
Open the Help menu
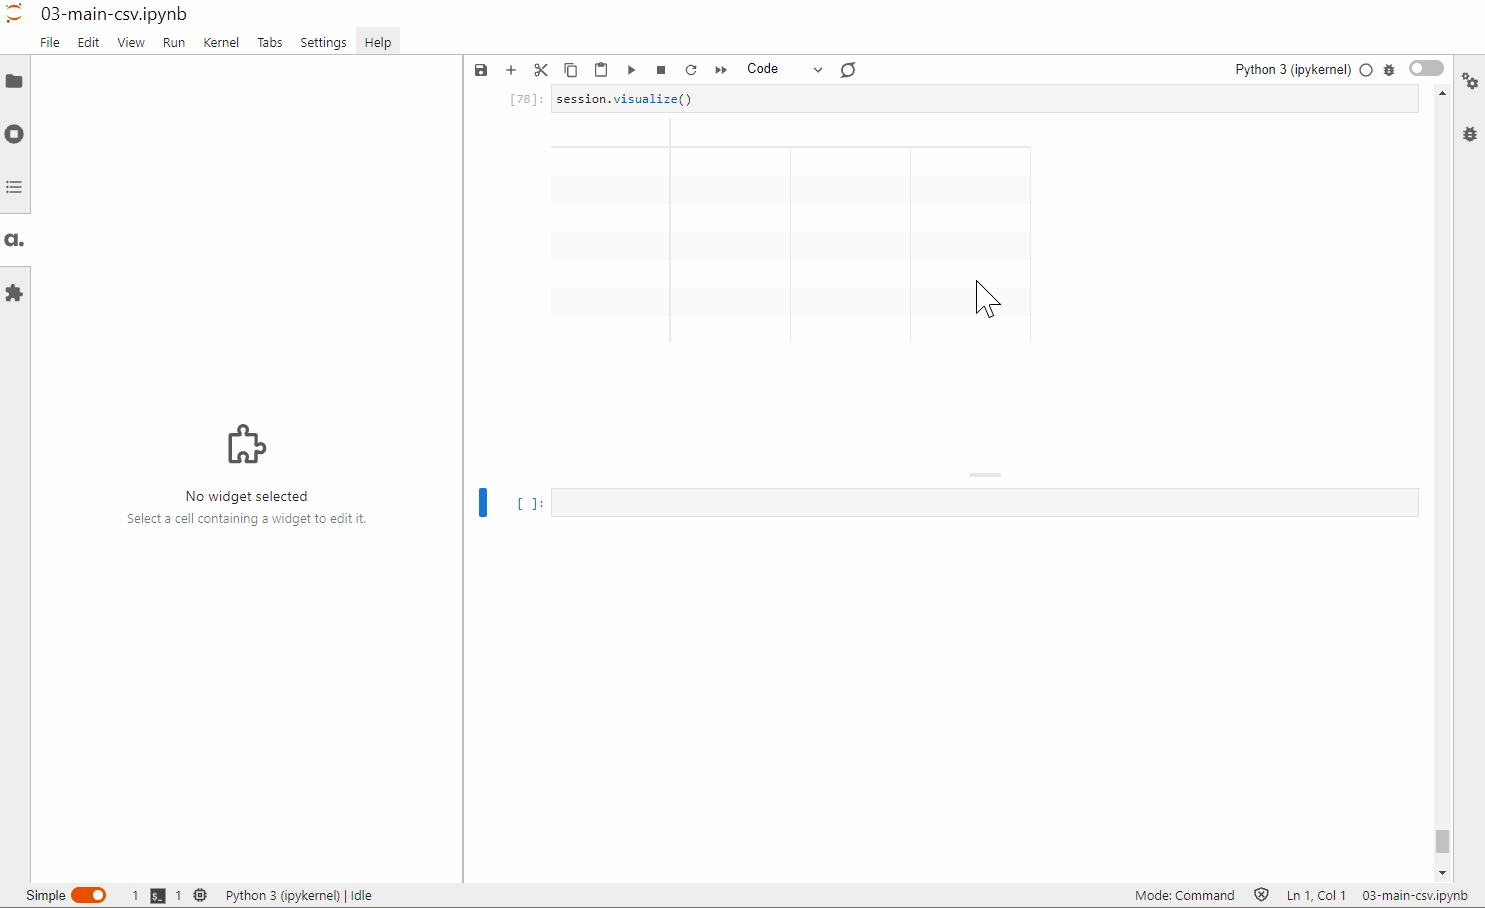[378, 42]
